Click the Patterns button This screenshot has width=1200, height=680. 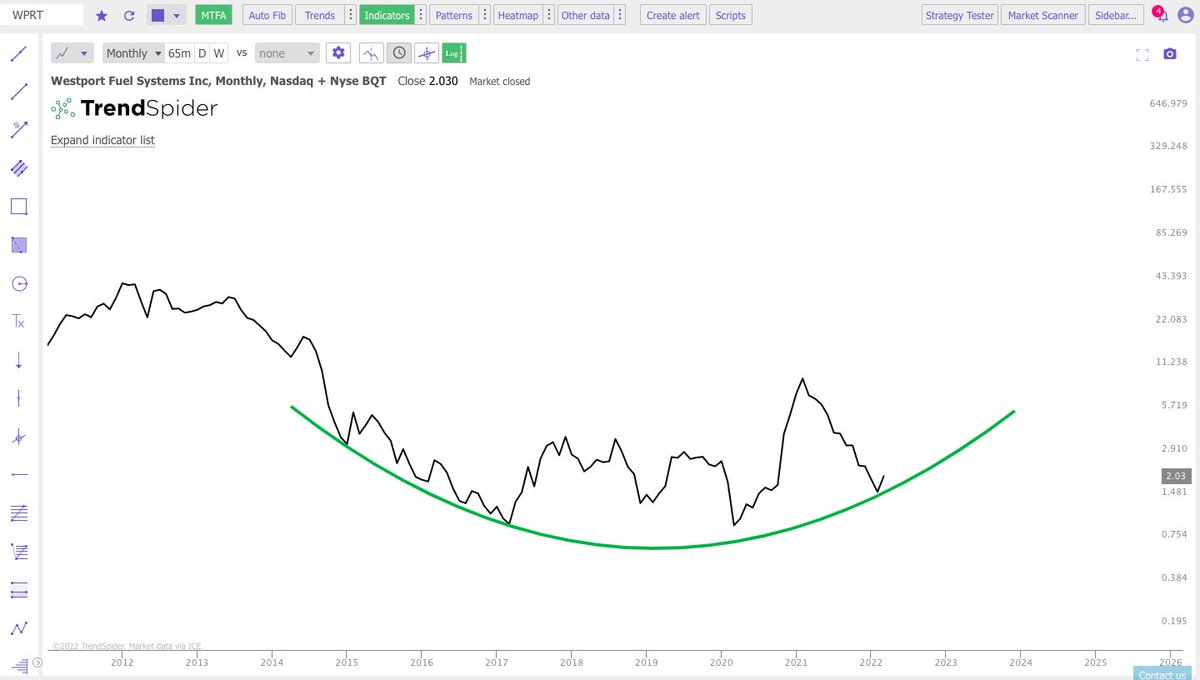click(x=454, y=16)
